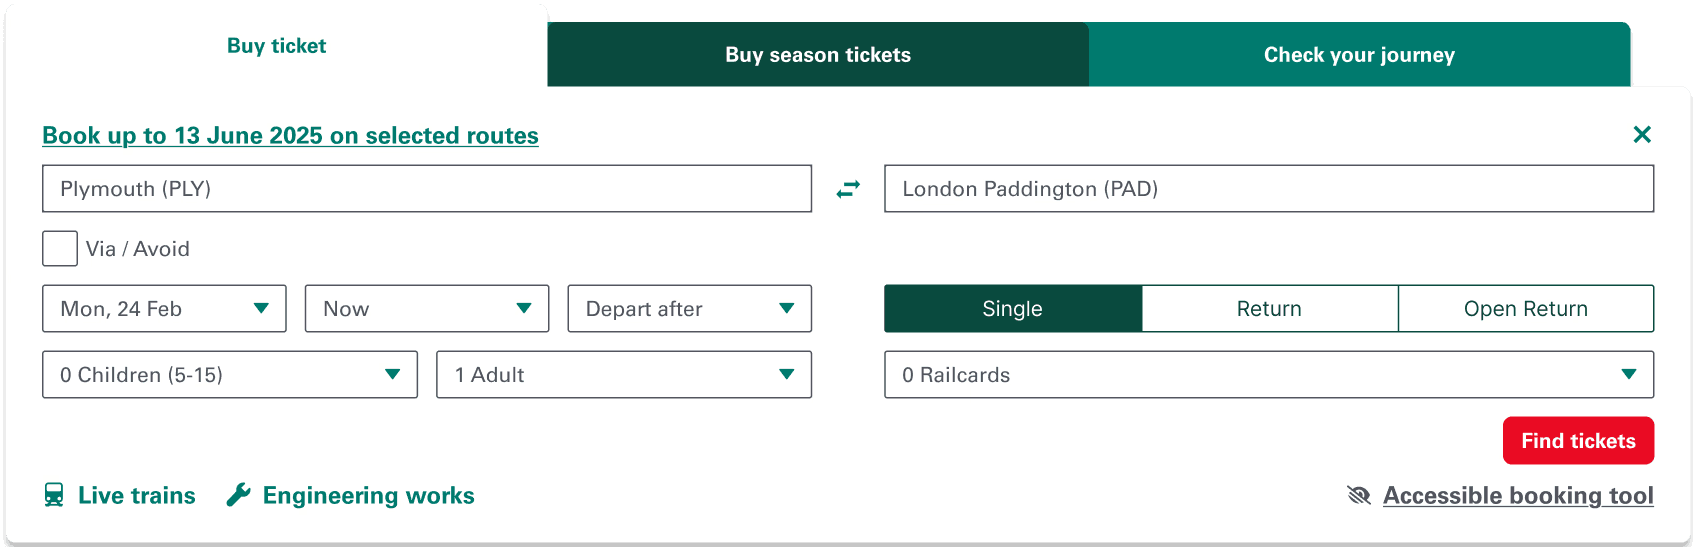Close the booking panel with X
The image size is (1695, 547).
point(1641,134)
